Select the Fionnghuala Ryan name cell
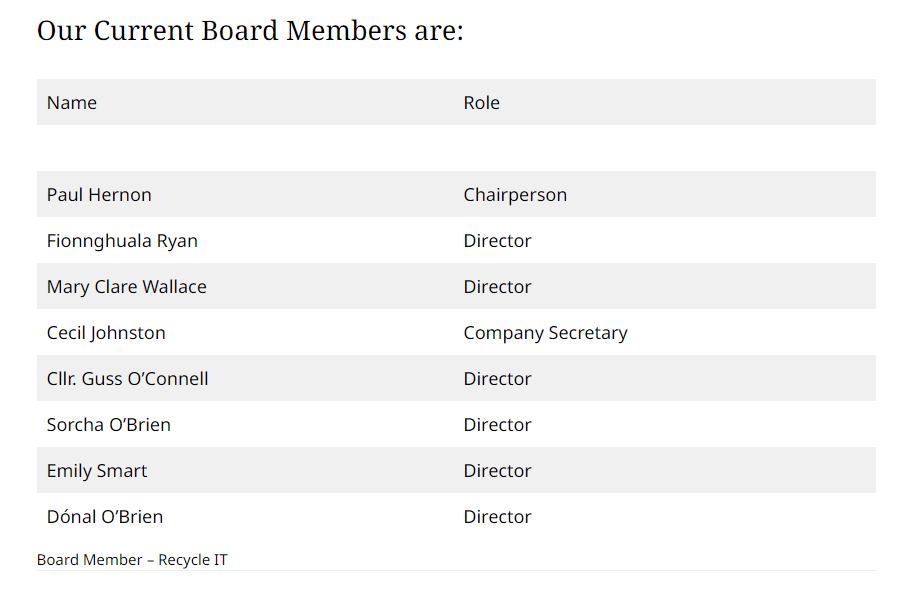This screenshot has height=595, width=898. (122, 241)
